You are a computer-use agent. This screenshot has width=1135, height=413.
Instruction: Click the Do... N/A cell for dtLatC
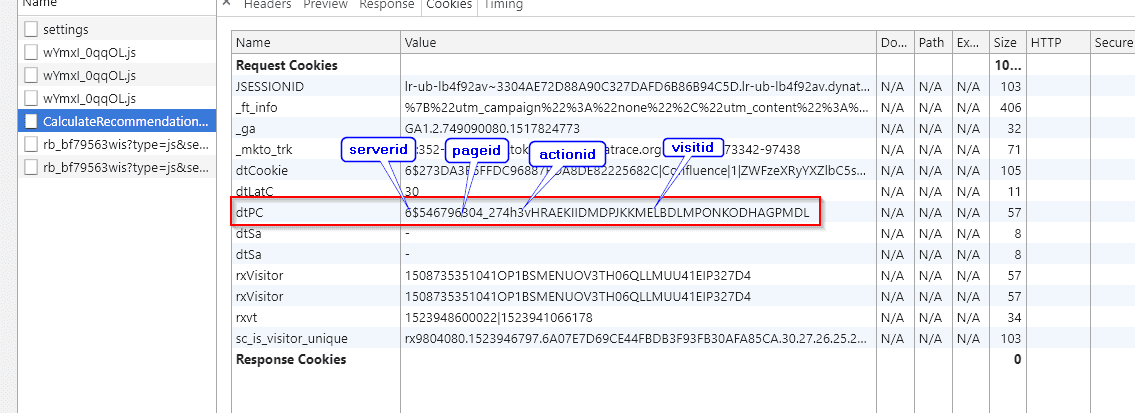[894, 192]
